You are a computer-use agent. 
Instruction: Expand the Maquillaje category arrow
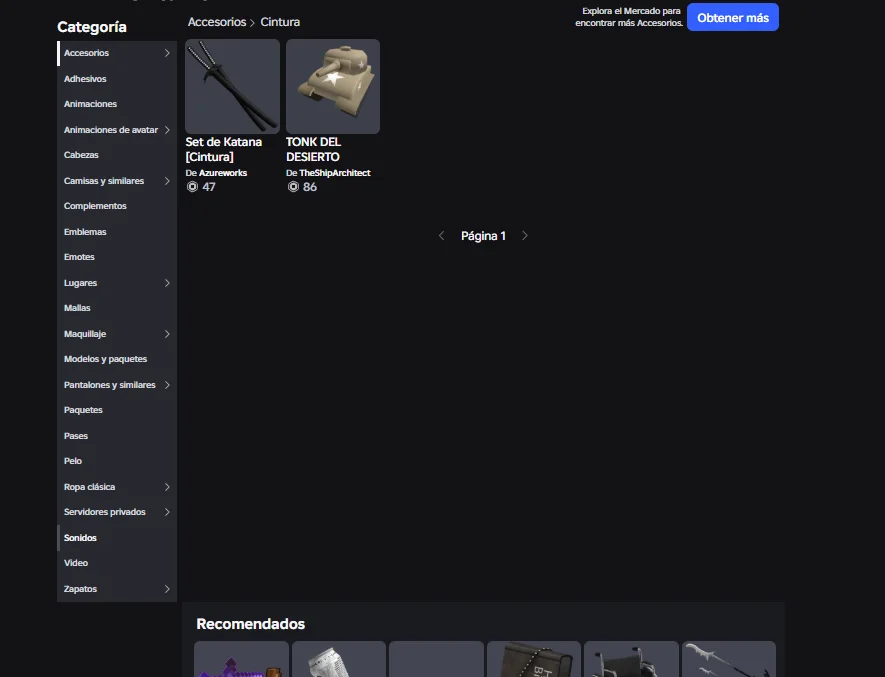167,334
